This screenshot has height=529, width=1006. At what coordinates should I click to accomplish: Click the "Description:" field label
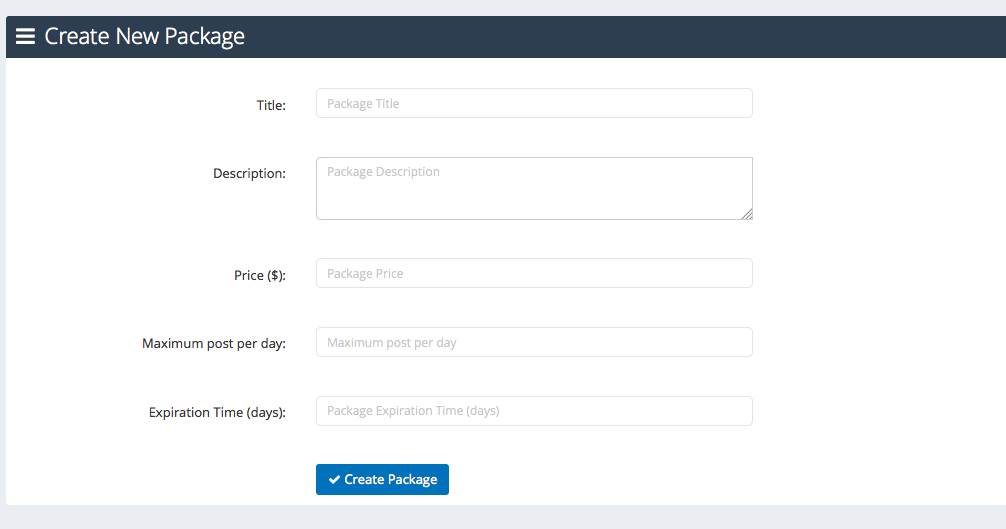[x=250, y=174]
